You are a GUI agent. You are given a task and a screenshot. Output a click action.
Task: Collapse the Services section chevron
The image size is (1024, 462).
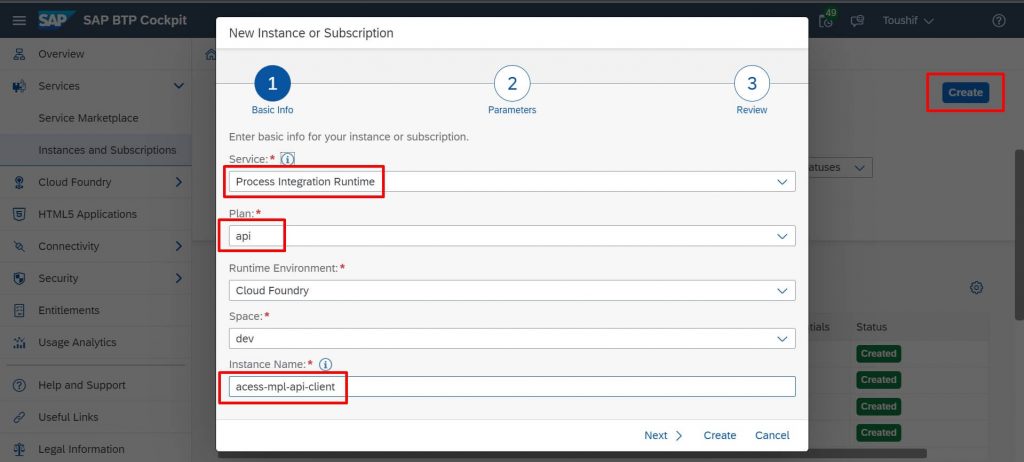(178, 86)
